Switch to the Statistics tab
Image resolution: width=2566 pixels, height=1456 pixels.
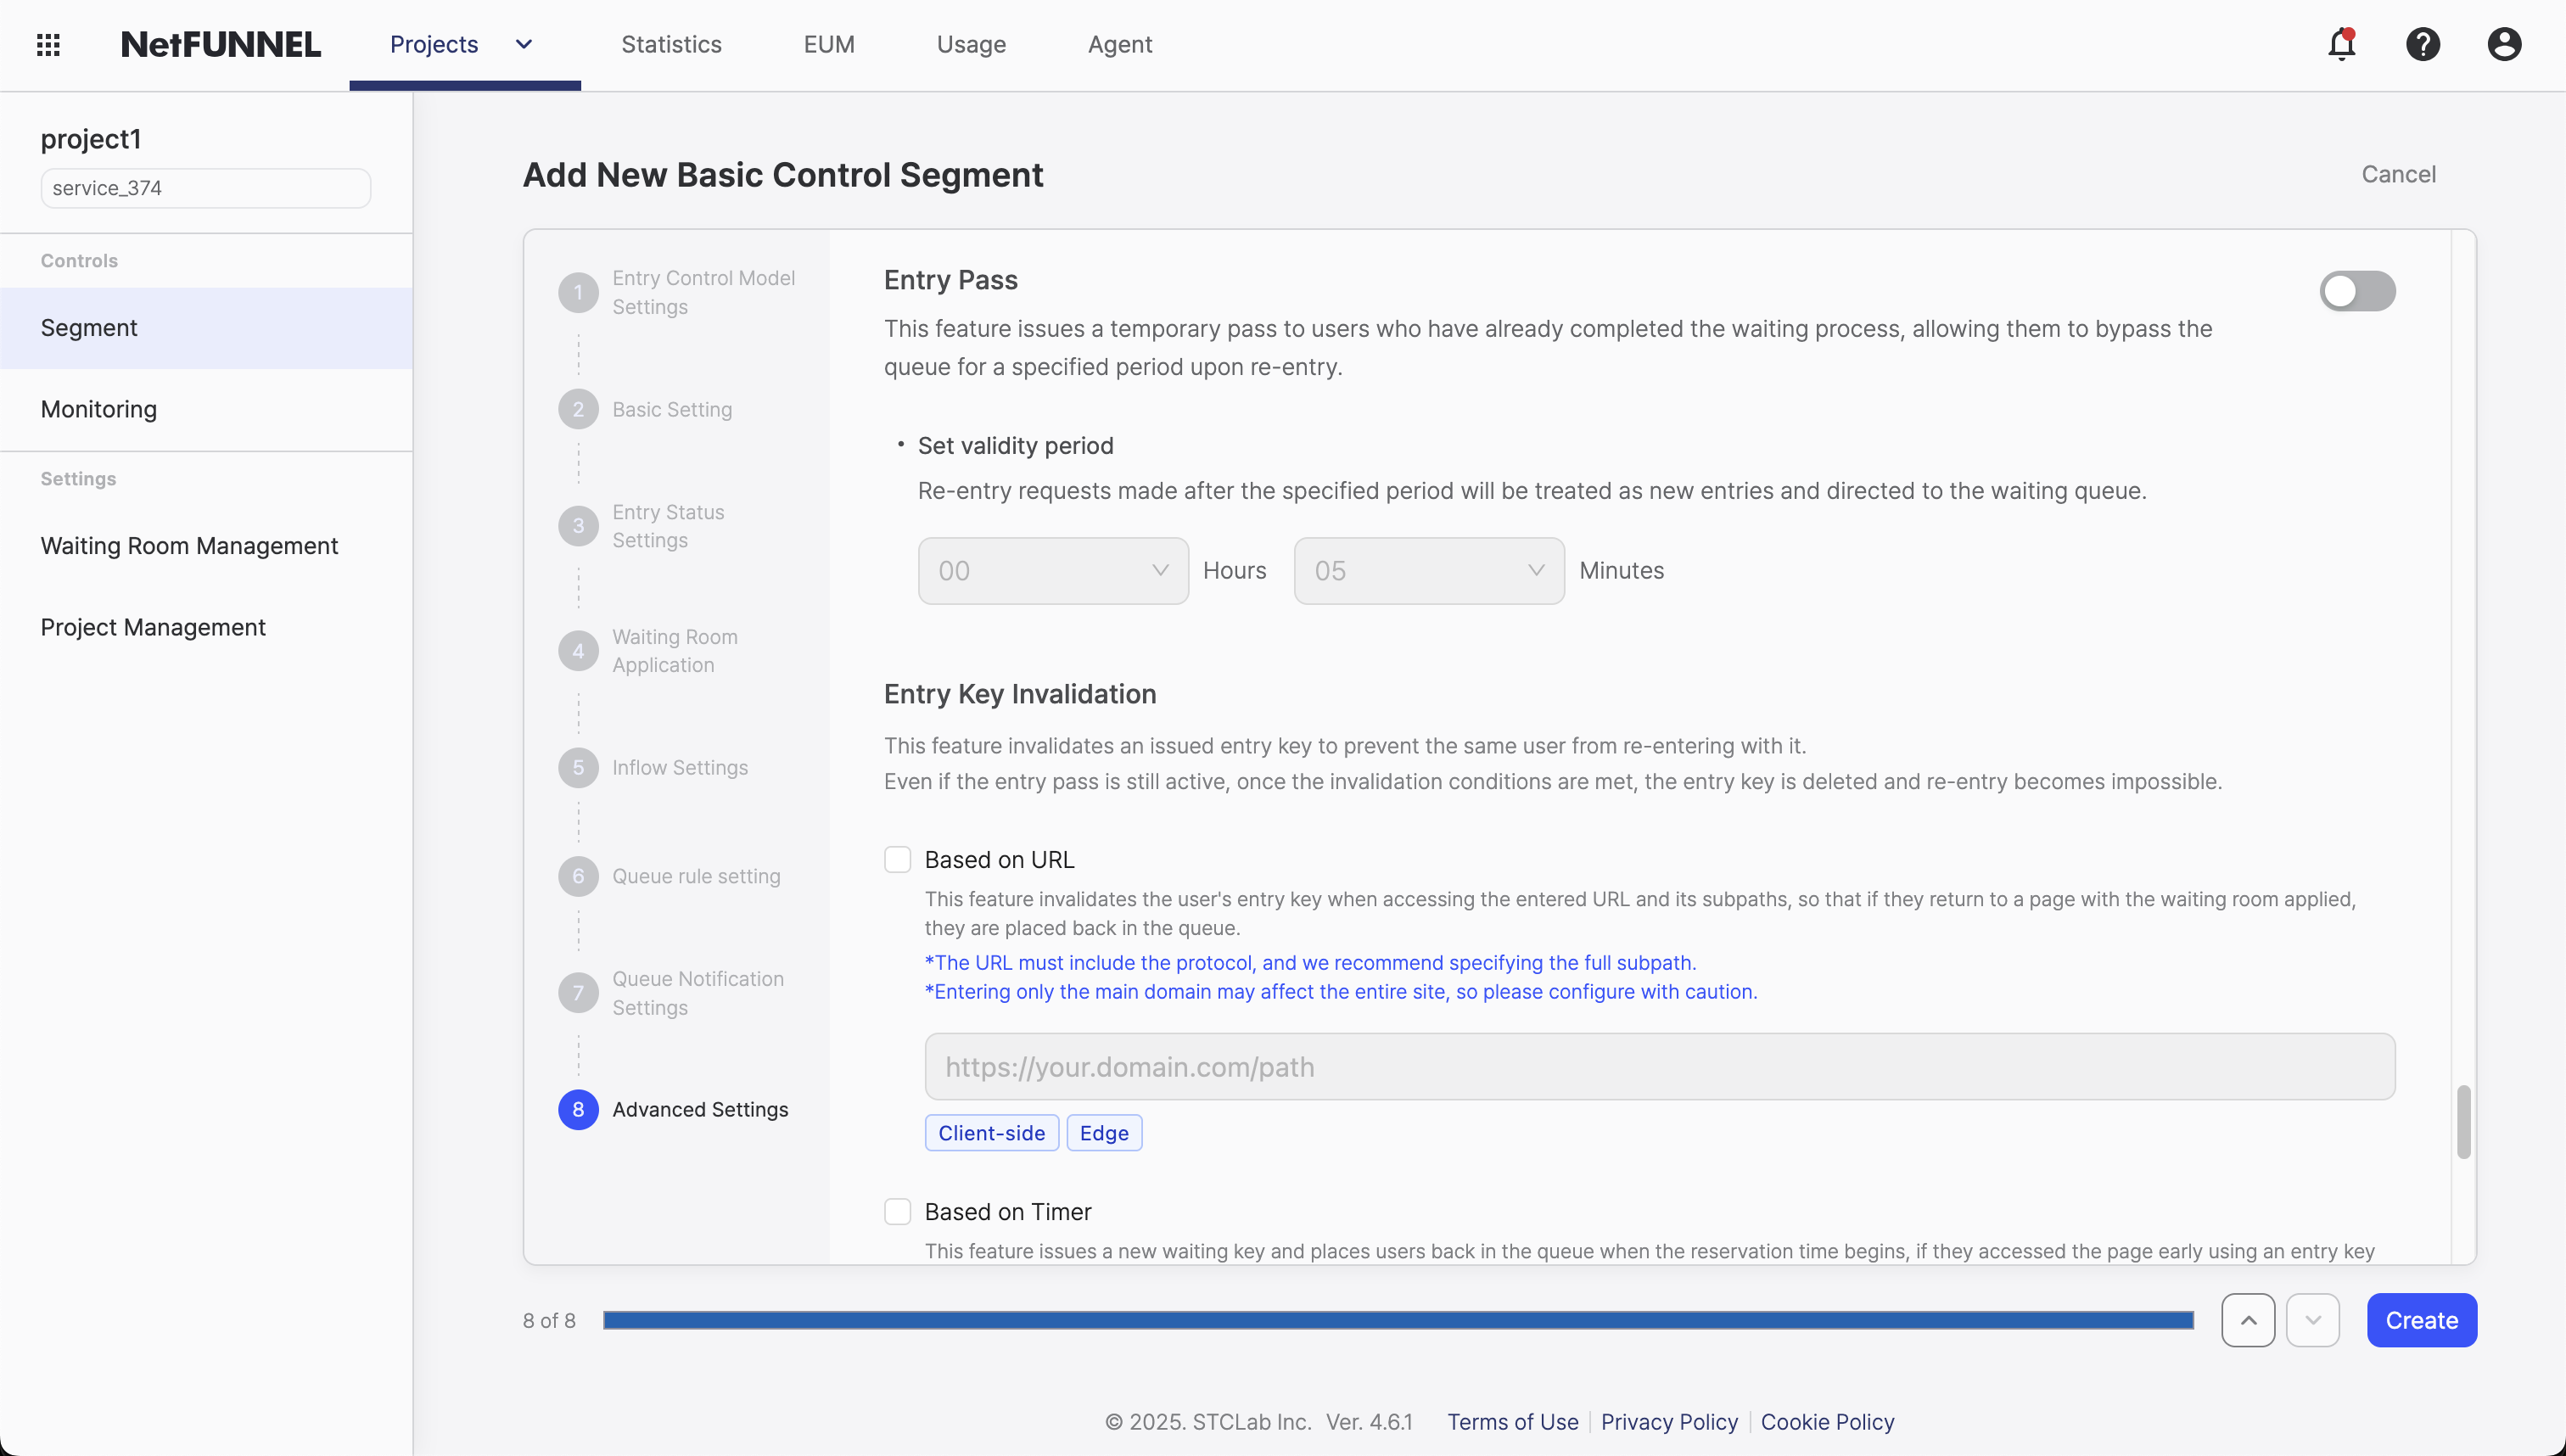tap(671, 44)
